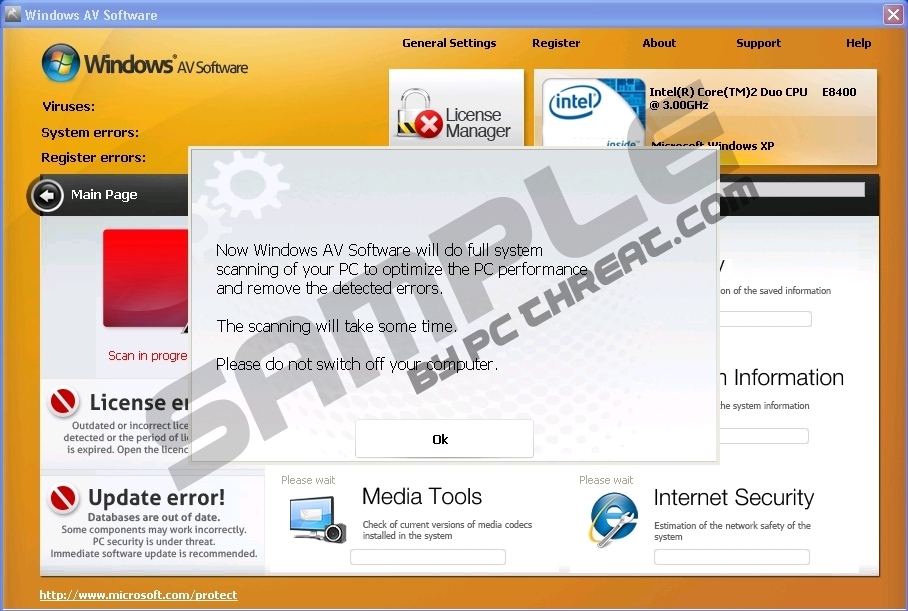908x611 pixels.
Task: Click the title bar application icon
Action: (x=13, y=14)
